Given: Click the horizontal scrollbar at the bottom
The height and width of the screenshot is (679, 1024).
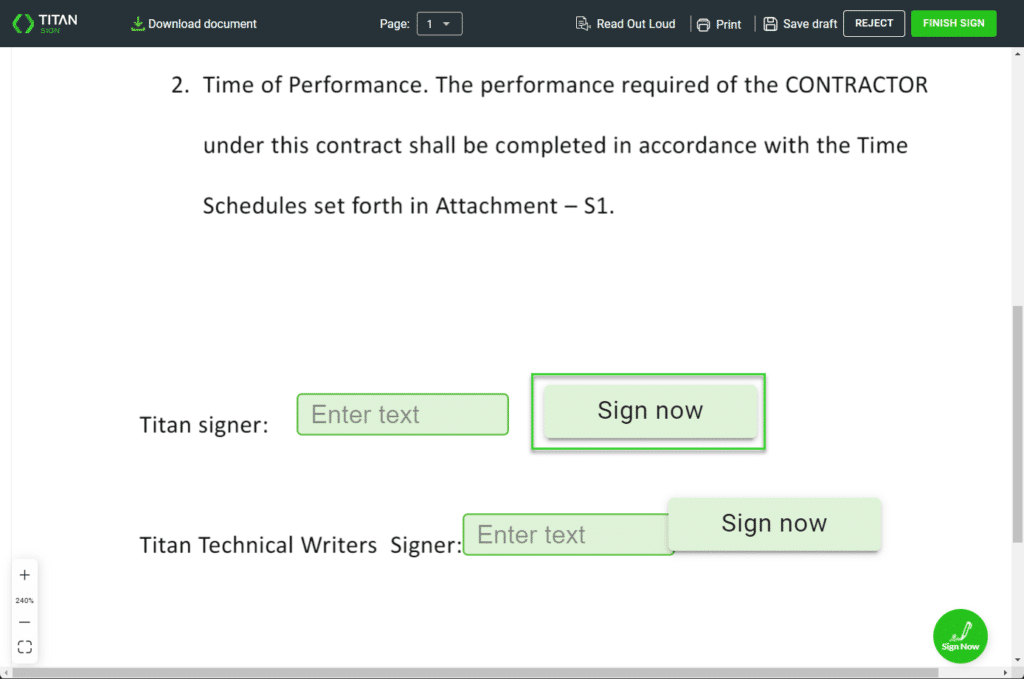Looking at the screenshot, I should coord(500,673).
